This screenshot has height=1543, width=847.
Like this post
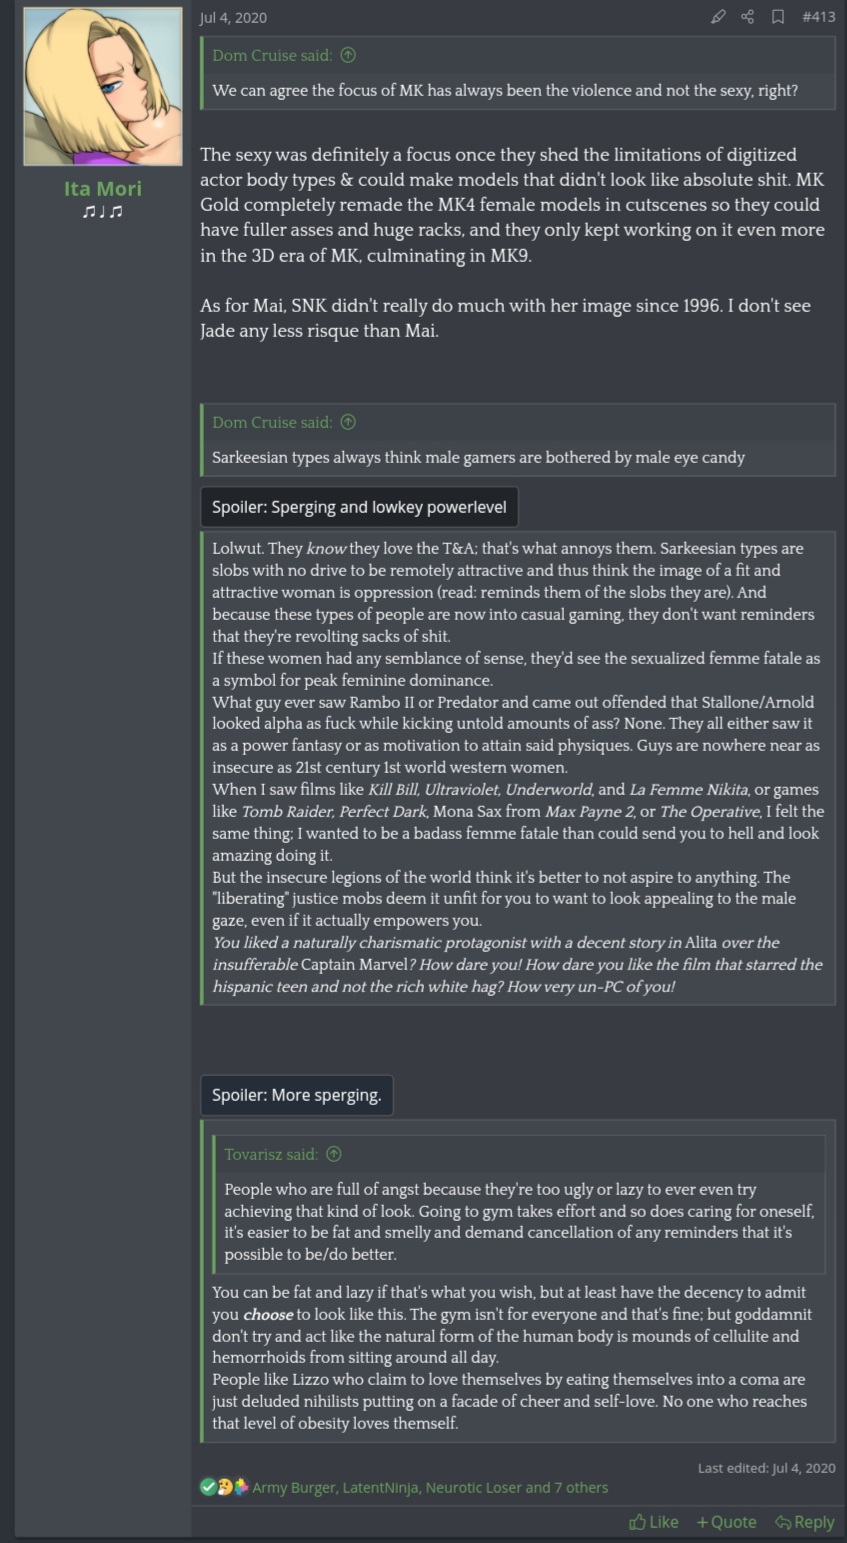[654, 1521]
